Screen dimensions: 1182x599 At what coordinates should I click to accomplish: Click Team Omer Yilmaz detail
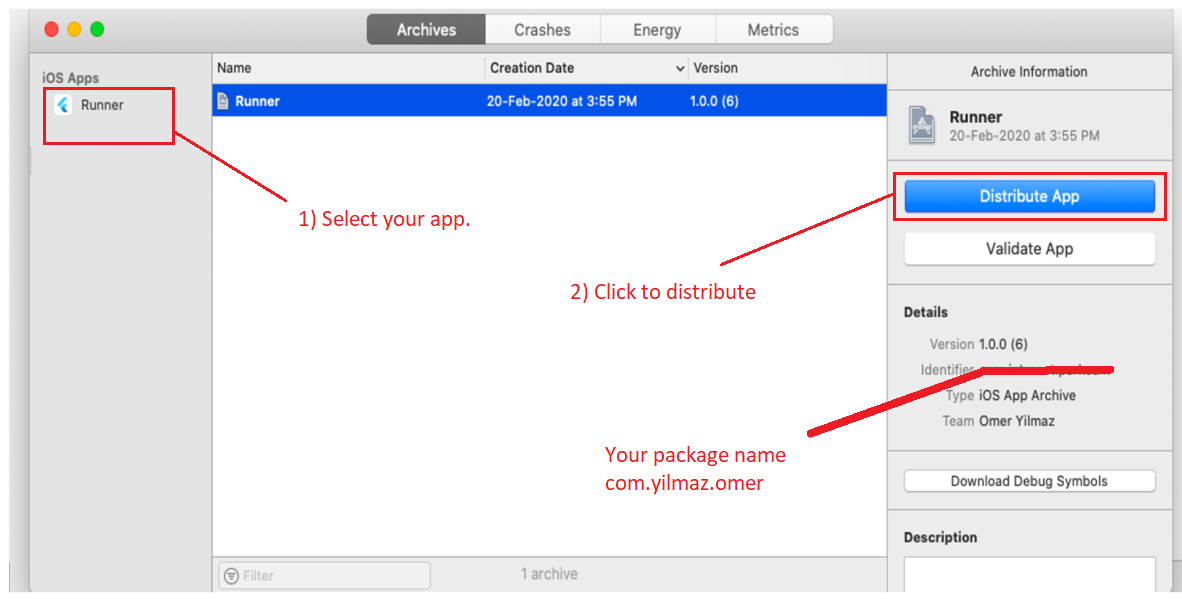tap(998, 421)
